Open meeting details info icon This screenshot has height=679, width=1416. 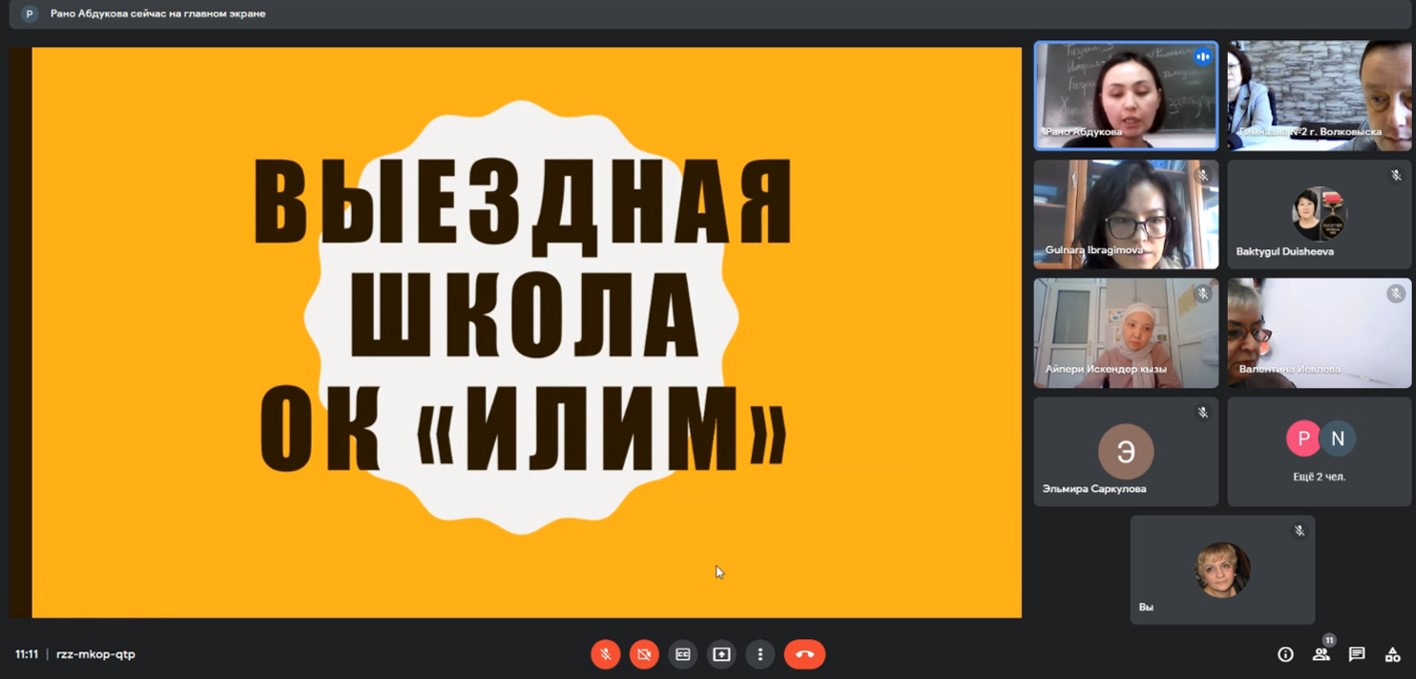tap(1286, 655)
